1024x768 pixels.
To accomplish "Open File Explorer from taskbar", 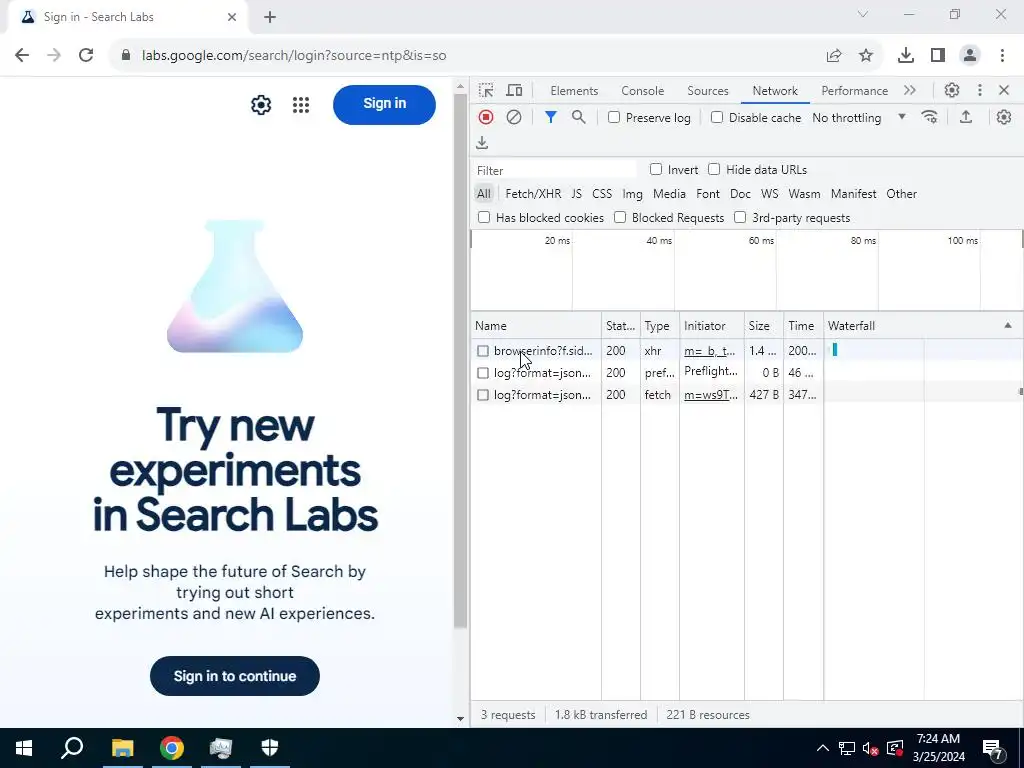I will pos(122,748).
